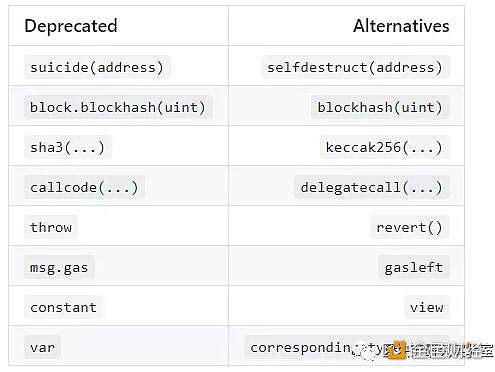The image size is (495, 372).
Task: Select the var deprecated keyword
Action: pos(42,347)
